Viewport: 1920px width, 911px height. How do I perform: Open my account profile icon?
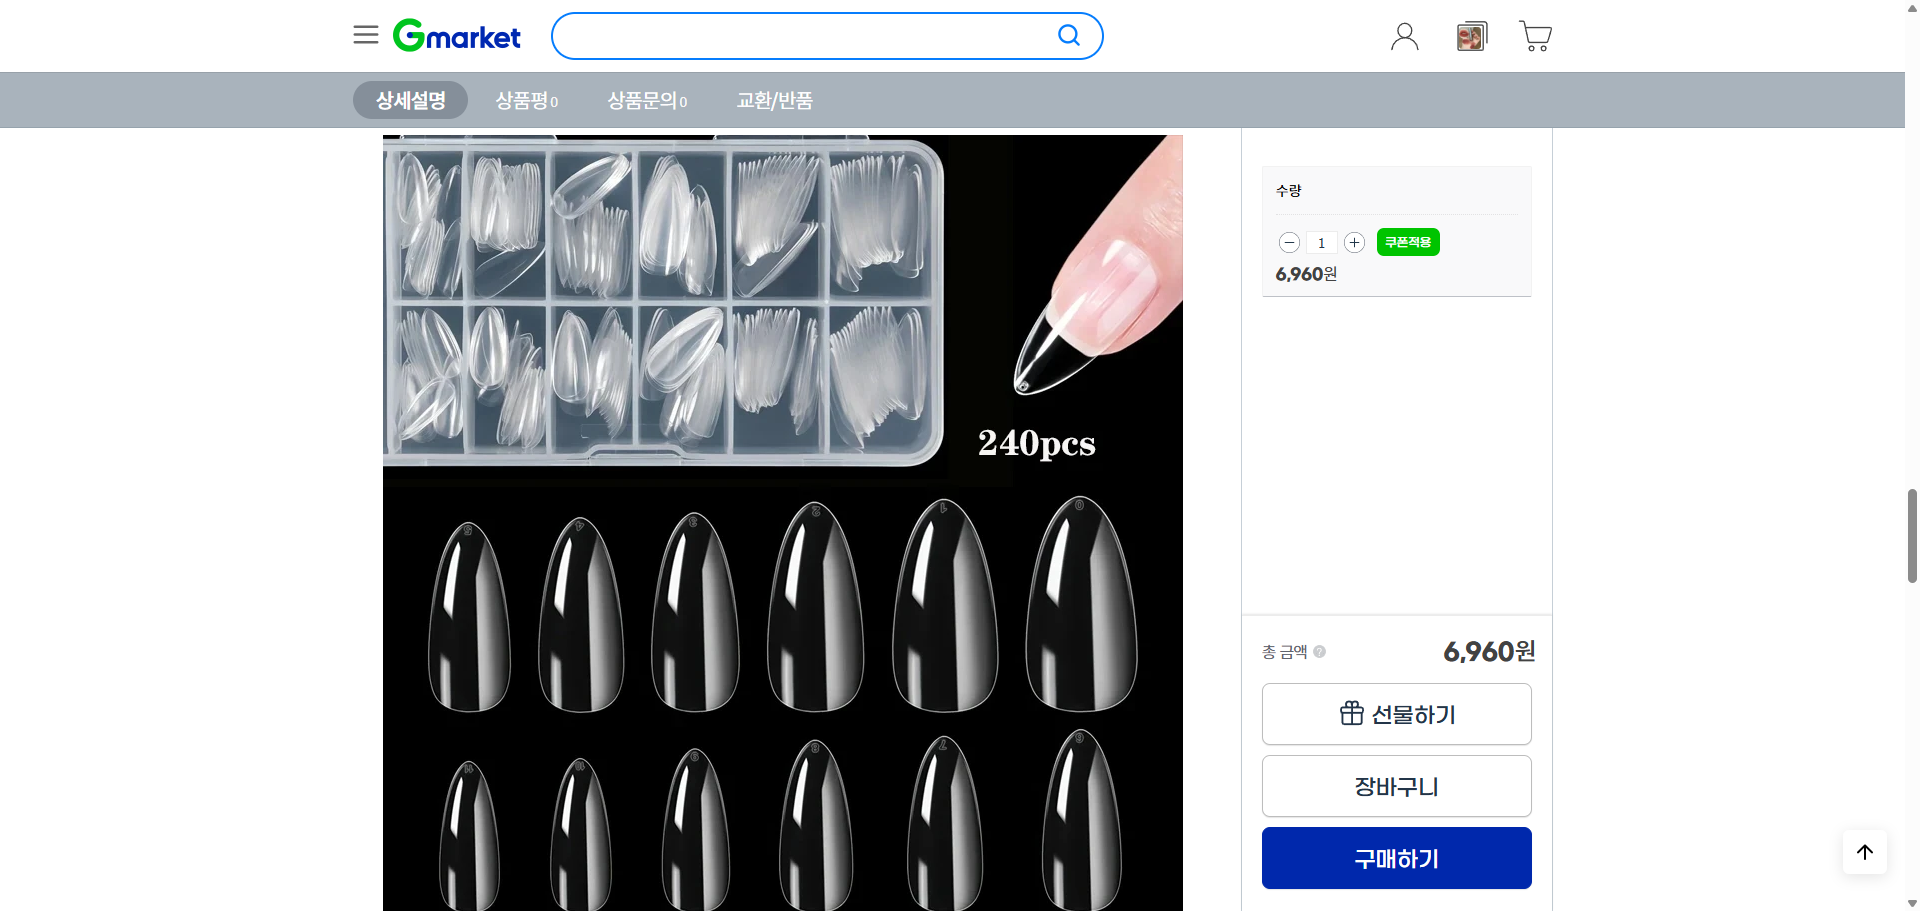pos(1405,37)
